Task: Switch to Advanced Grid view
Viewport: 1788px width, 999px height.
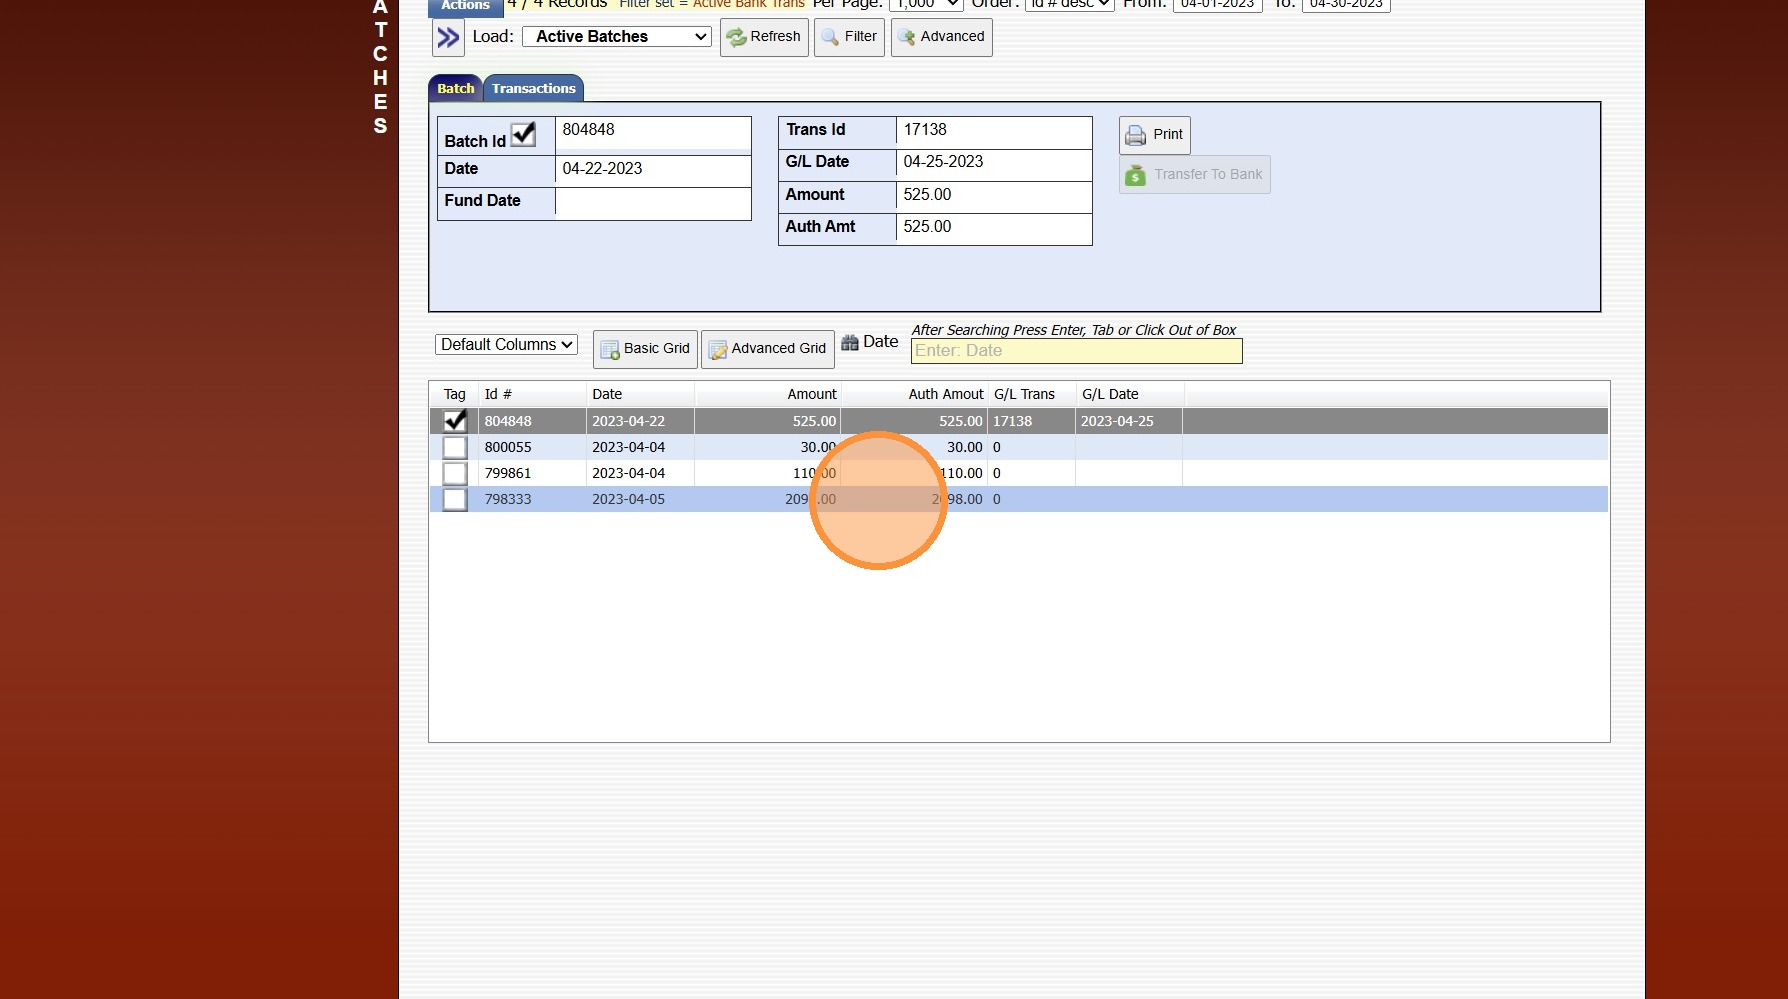Action: (x=767, y=349)
